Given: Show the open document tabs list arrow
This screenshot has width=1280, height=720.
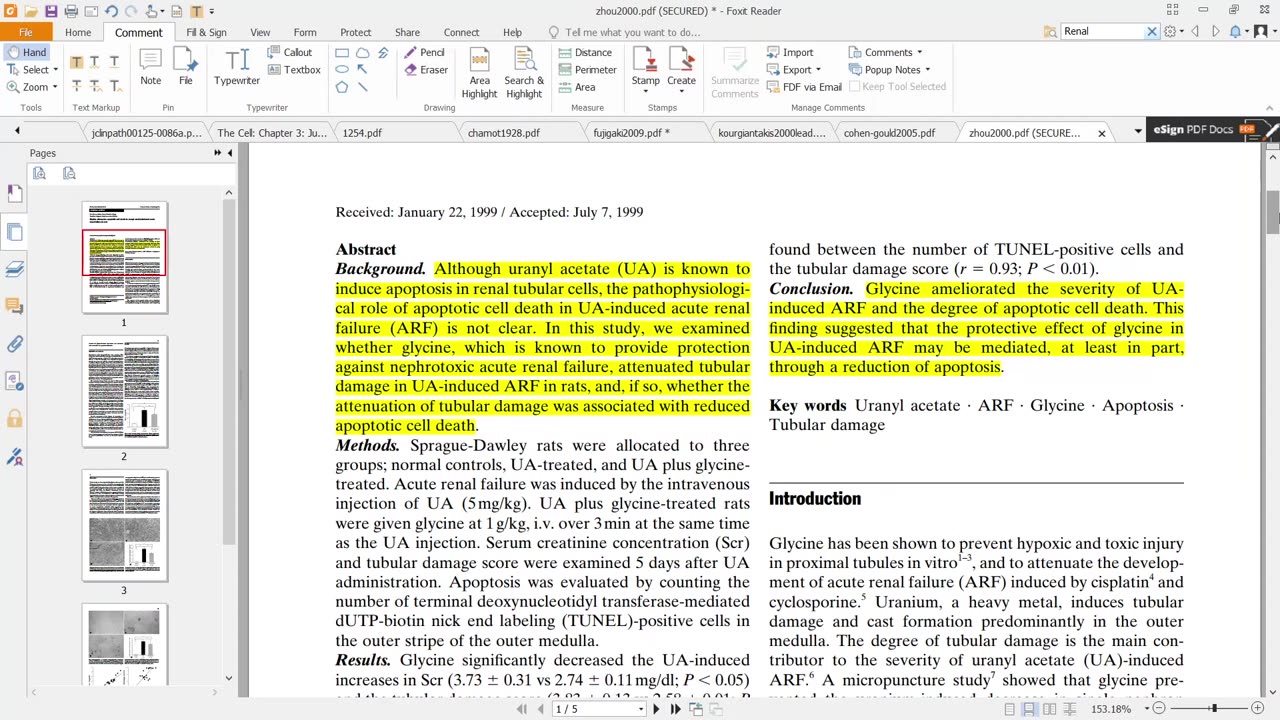Looking at the screenshot, I should coord(1138,132).
